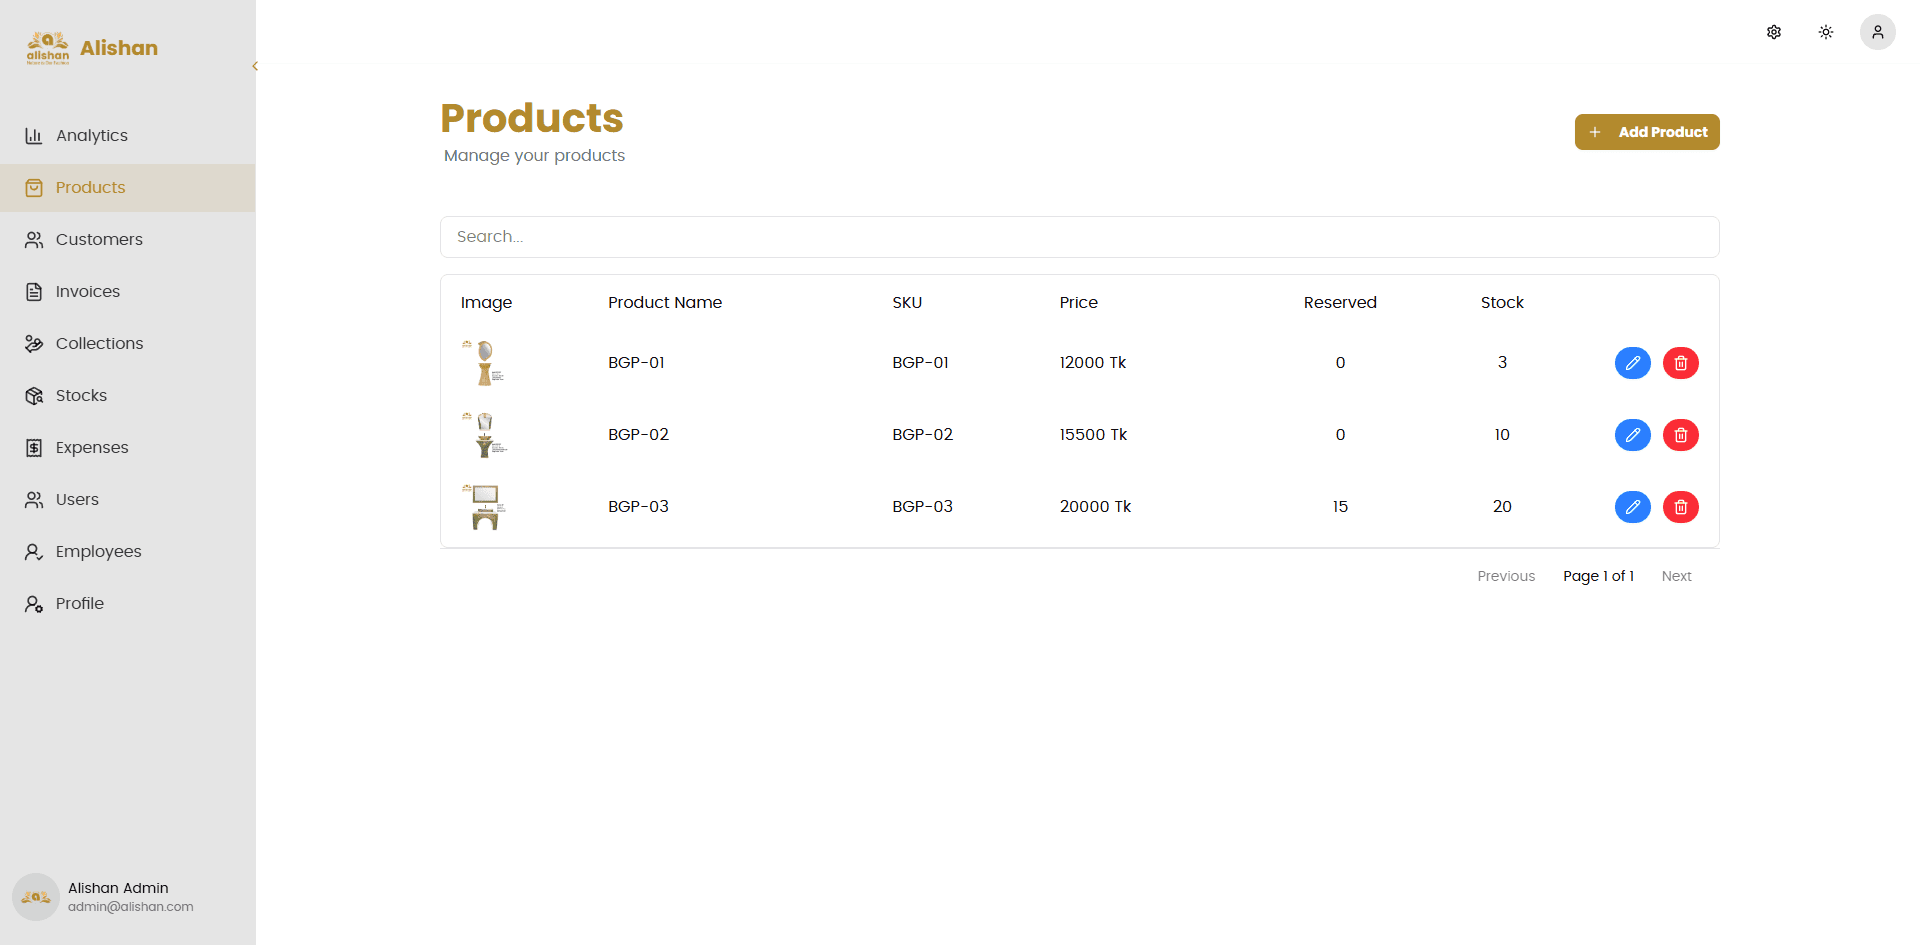Select the 15500 Tk price cell

tap(1093, 435)
